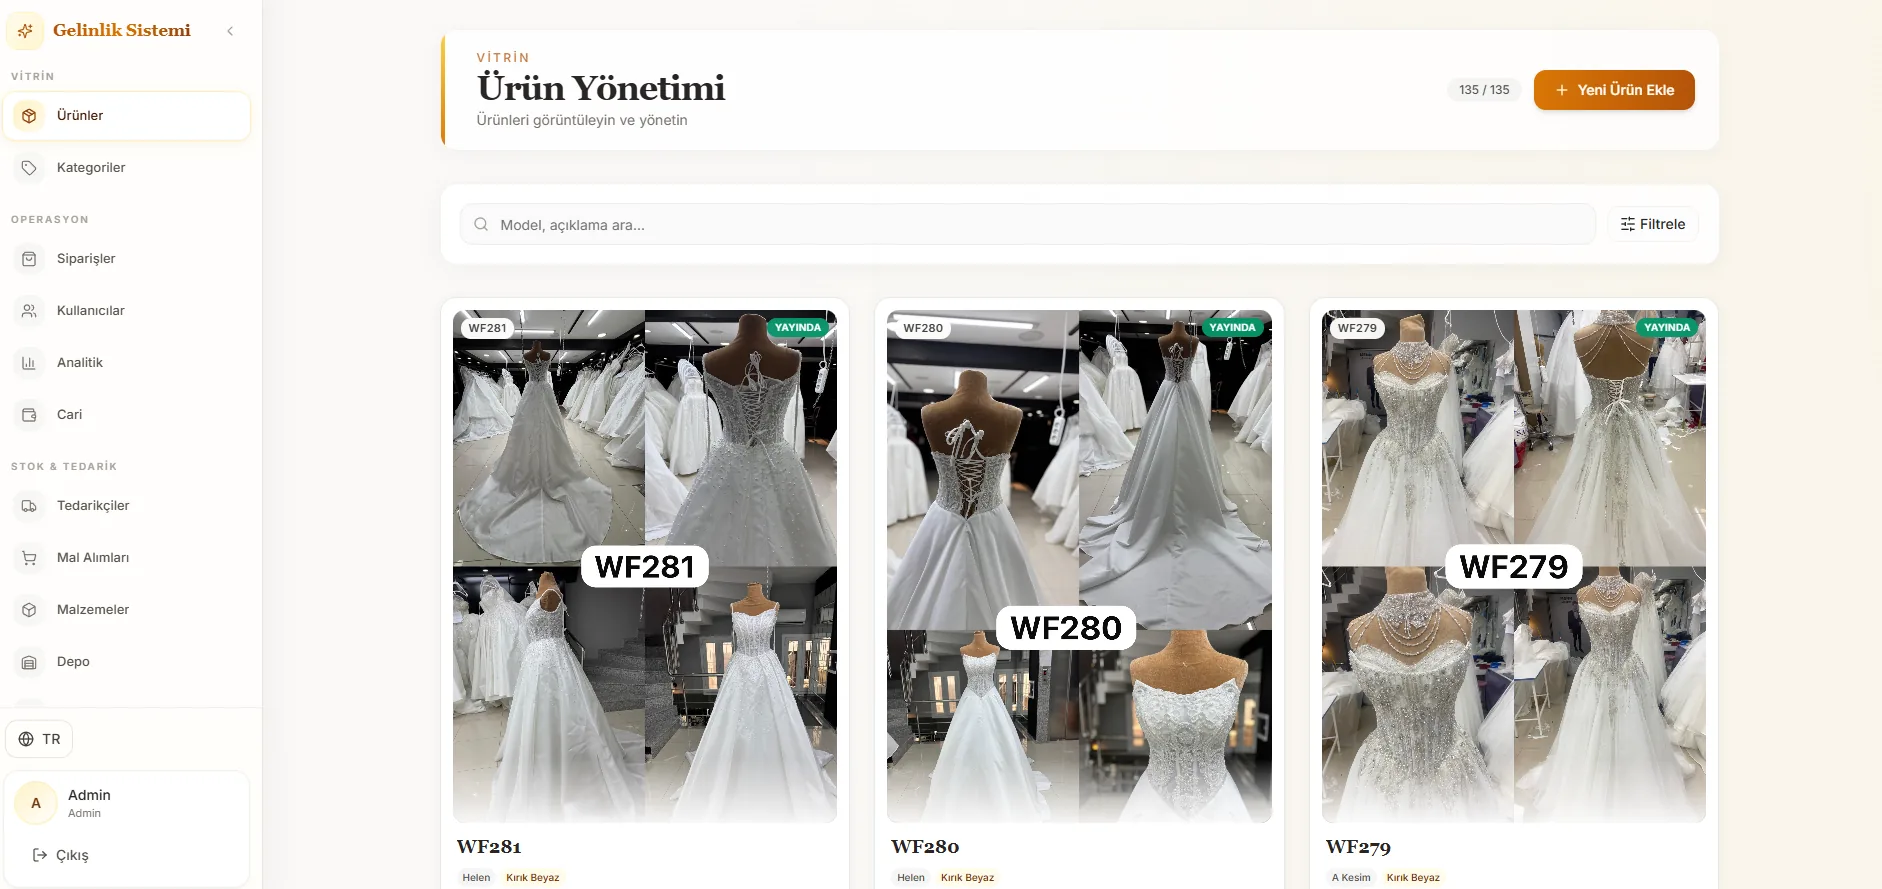Focus the Model, açıklama ara search field
Viewport: 1882px width, 889px height.
1027,224
